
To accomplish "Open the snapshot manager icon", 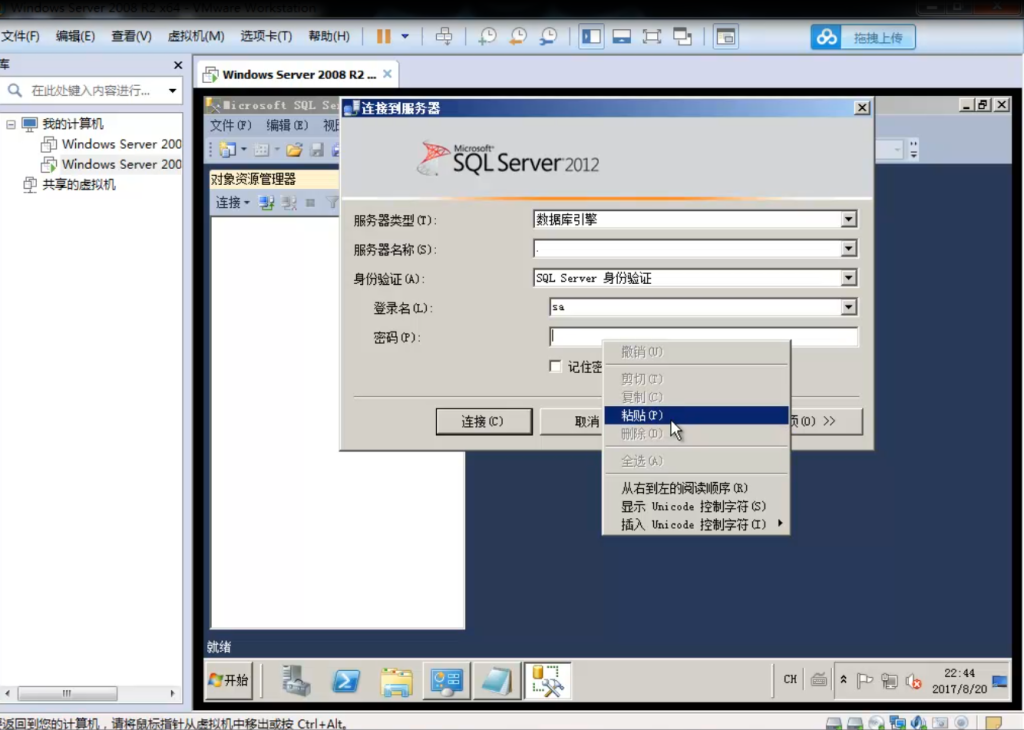I will click(x=549, y=37).
